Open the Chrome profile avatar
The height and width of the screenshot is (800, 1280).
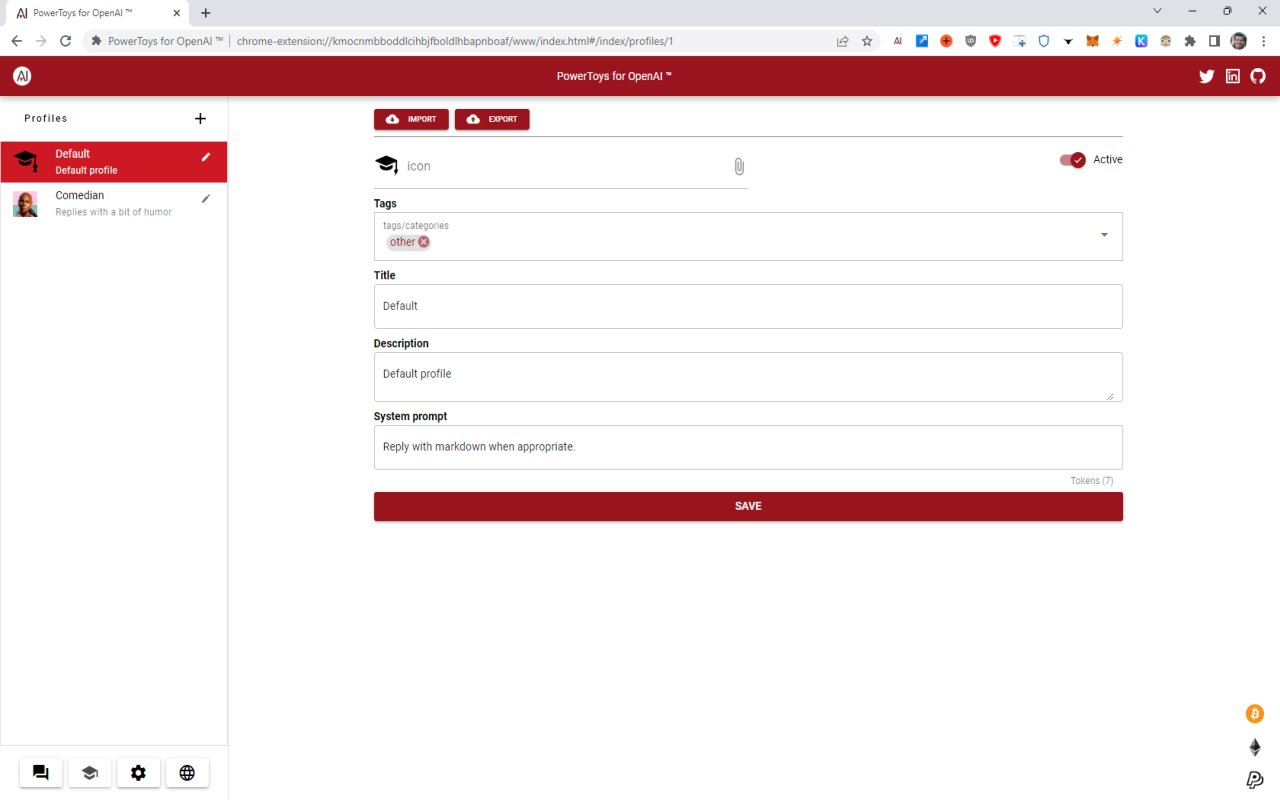point(1238,41)
